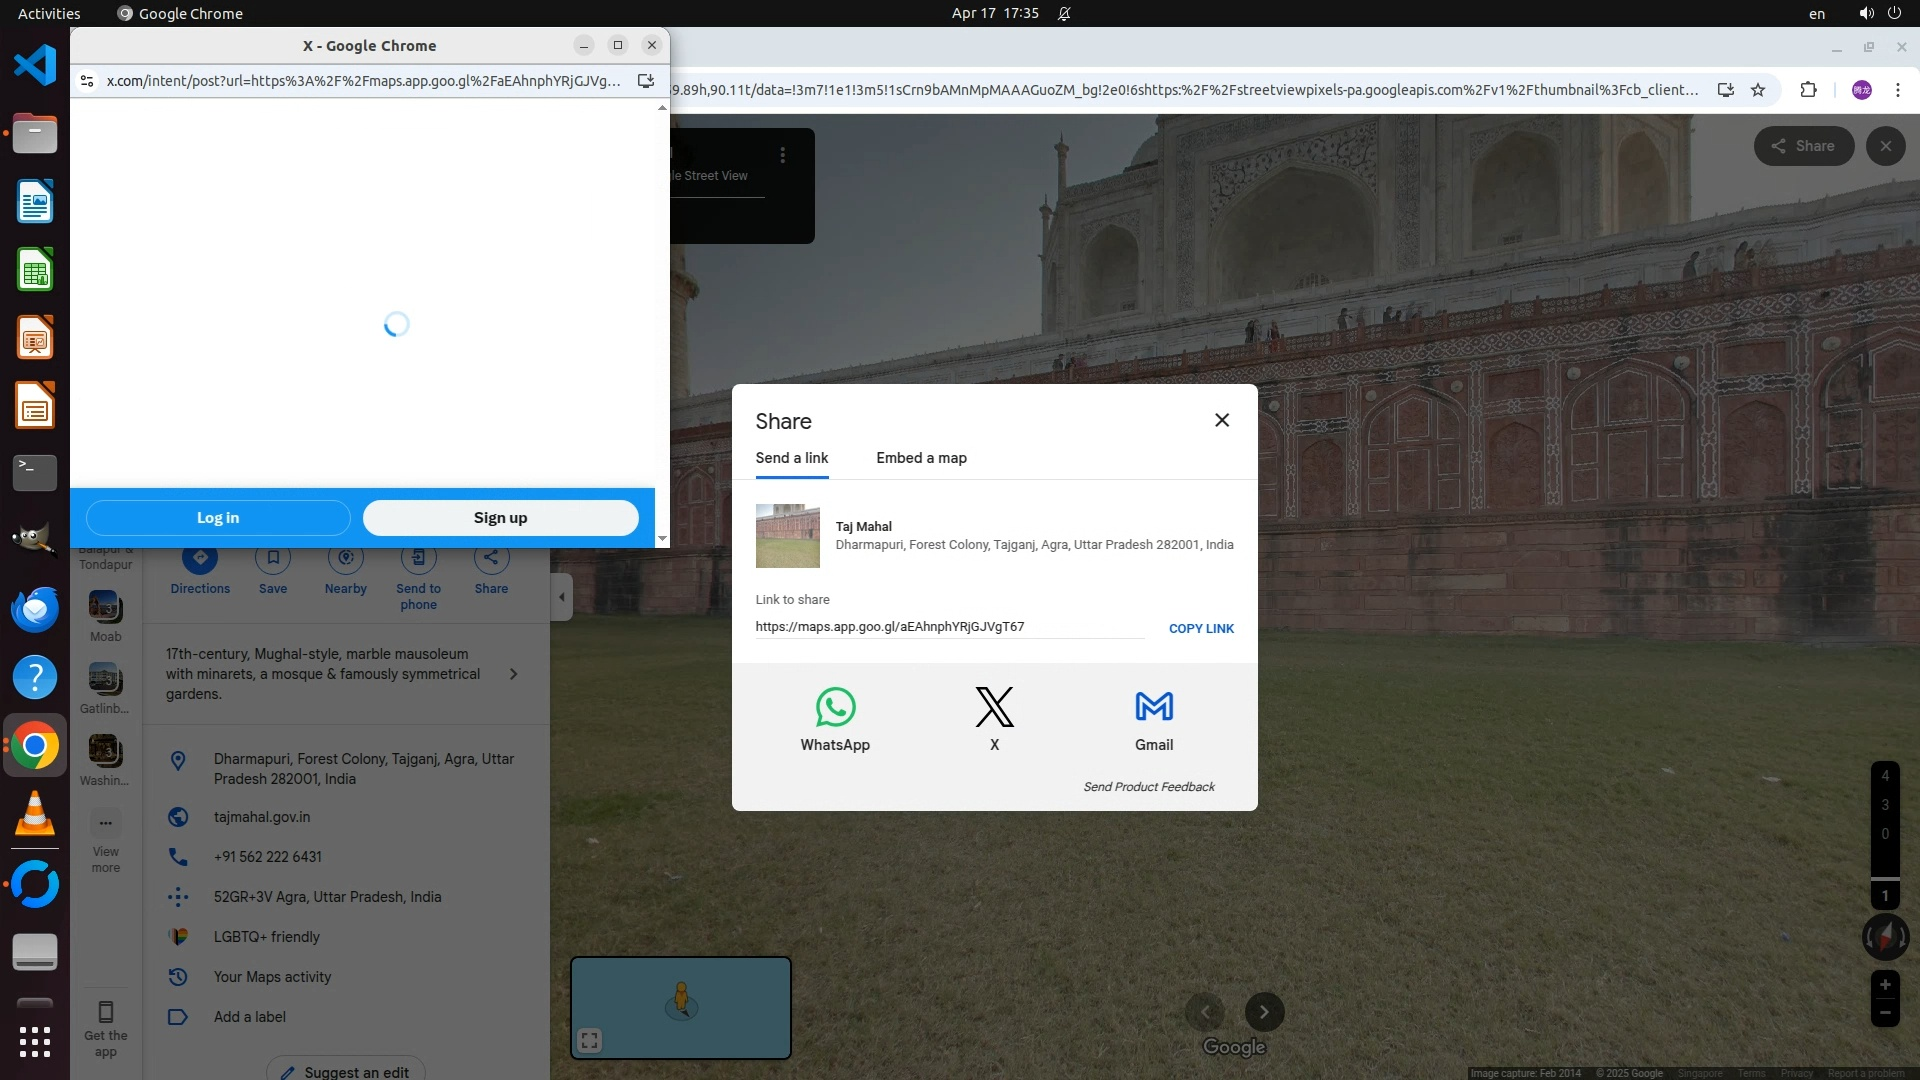Open Directions to Taj Mahal
This screenshot has width=1920, height=1080.
coord(200,559)
